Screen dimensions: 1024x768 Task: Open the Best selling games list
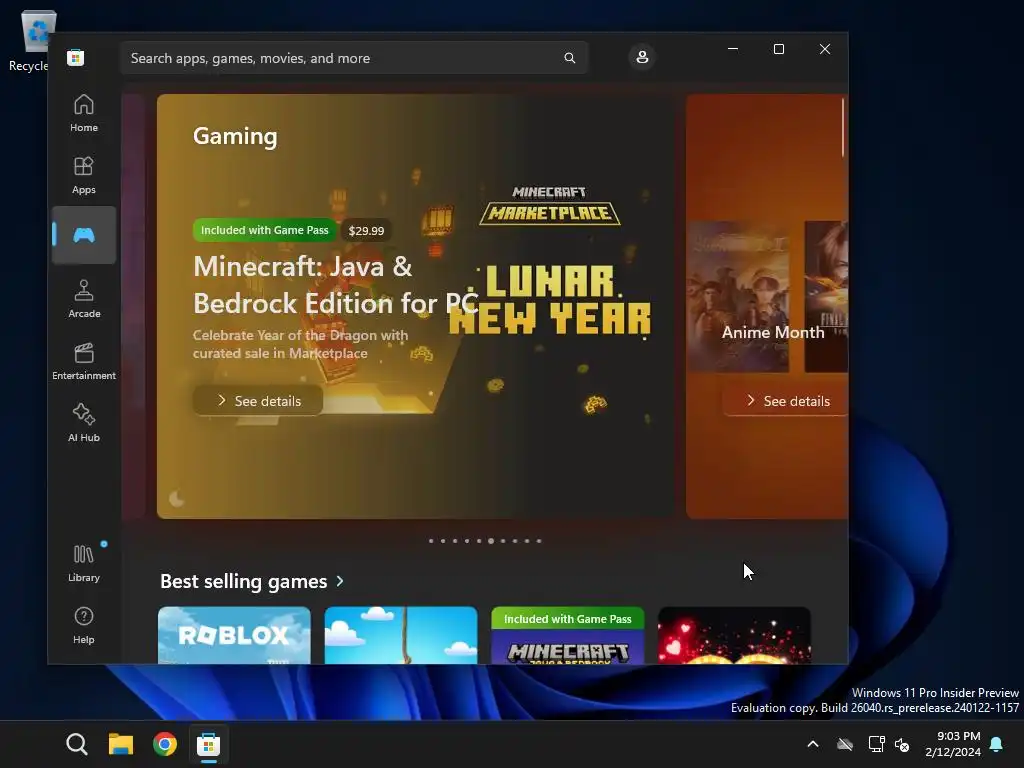pyautogui.click(x=244, y=581)
